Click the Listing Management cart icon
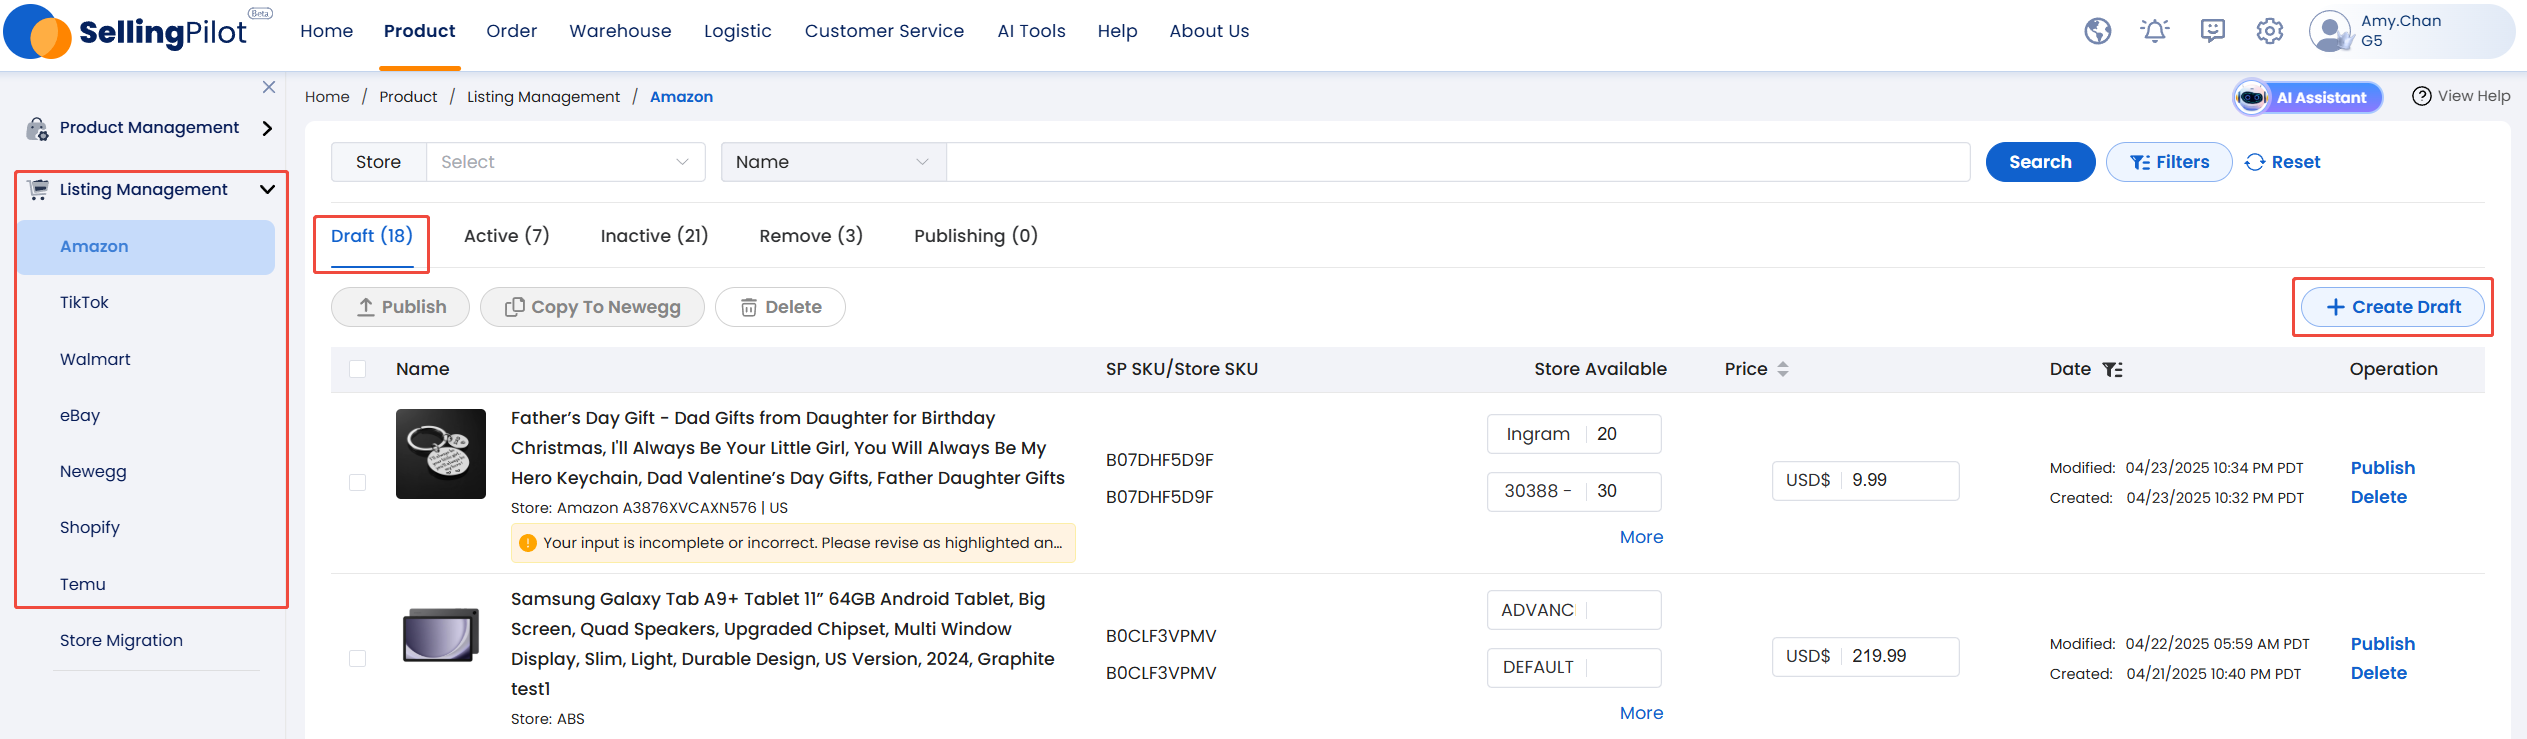 coord(38,189)
